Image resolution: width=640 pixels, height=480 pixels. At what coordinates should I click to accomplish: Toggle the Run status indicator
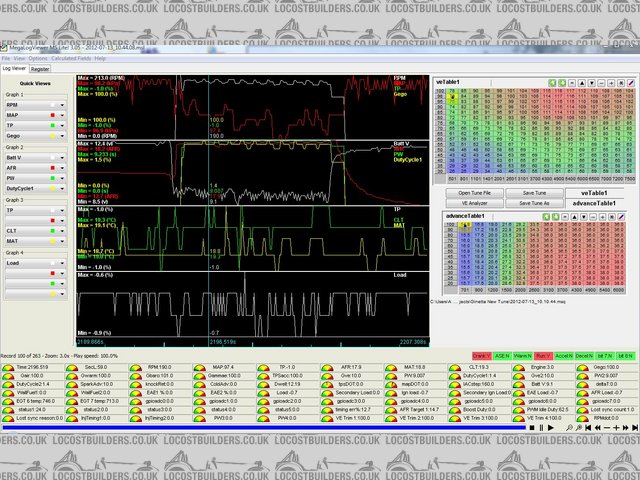click(545, 355)
